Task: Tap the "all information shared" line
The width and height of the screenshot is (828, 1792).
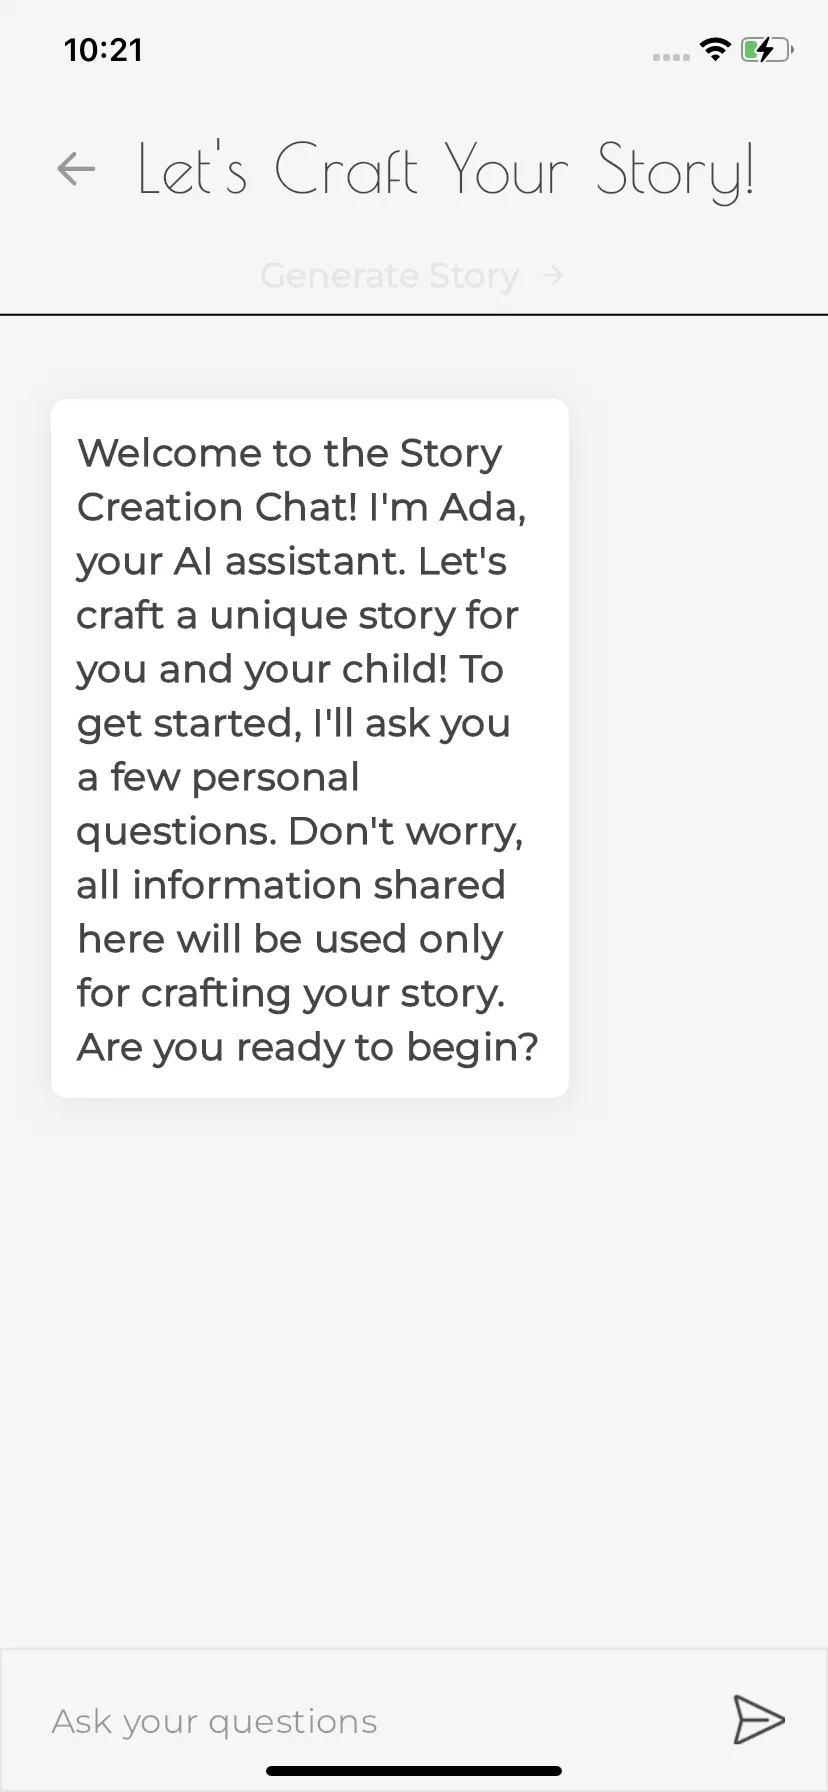Action: coord(291,885)
